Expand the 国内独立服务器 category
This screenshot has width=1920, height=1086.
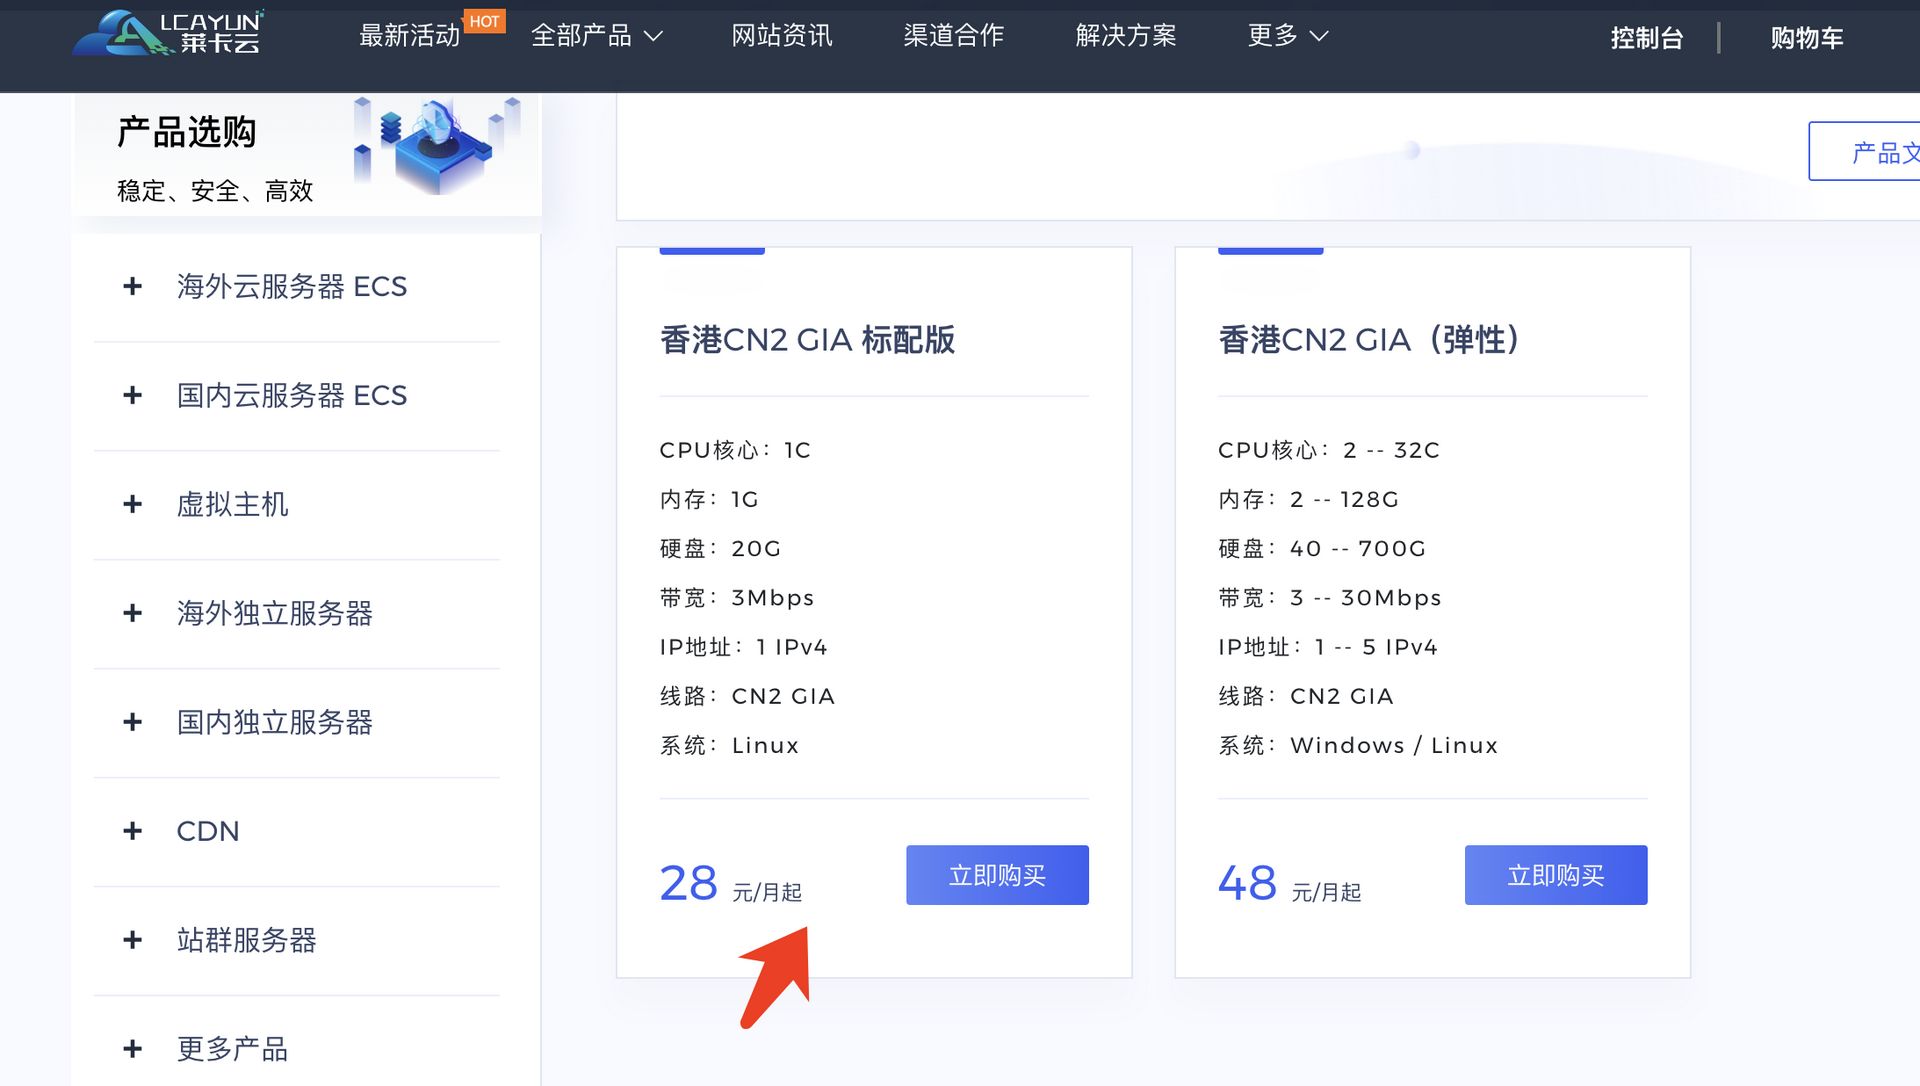[274, 722]
